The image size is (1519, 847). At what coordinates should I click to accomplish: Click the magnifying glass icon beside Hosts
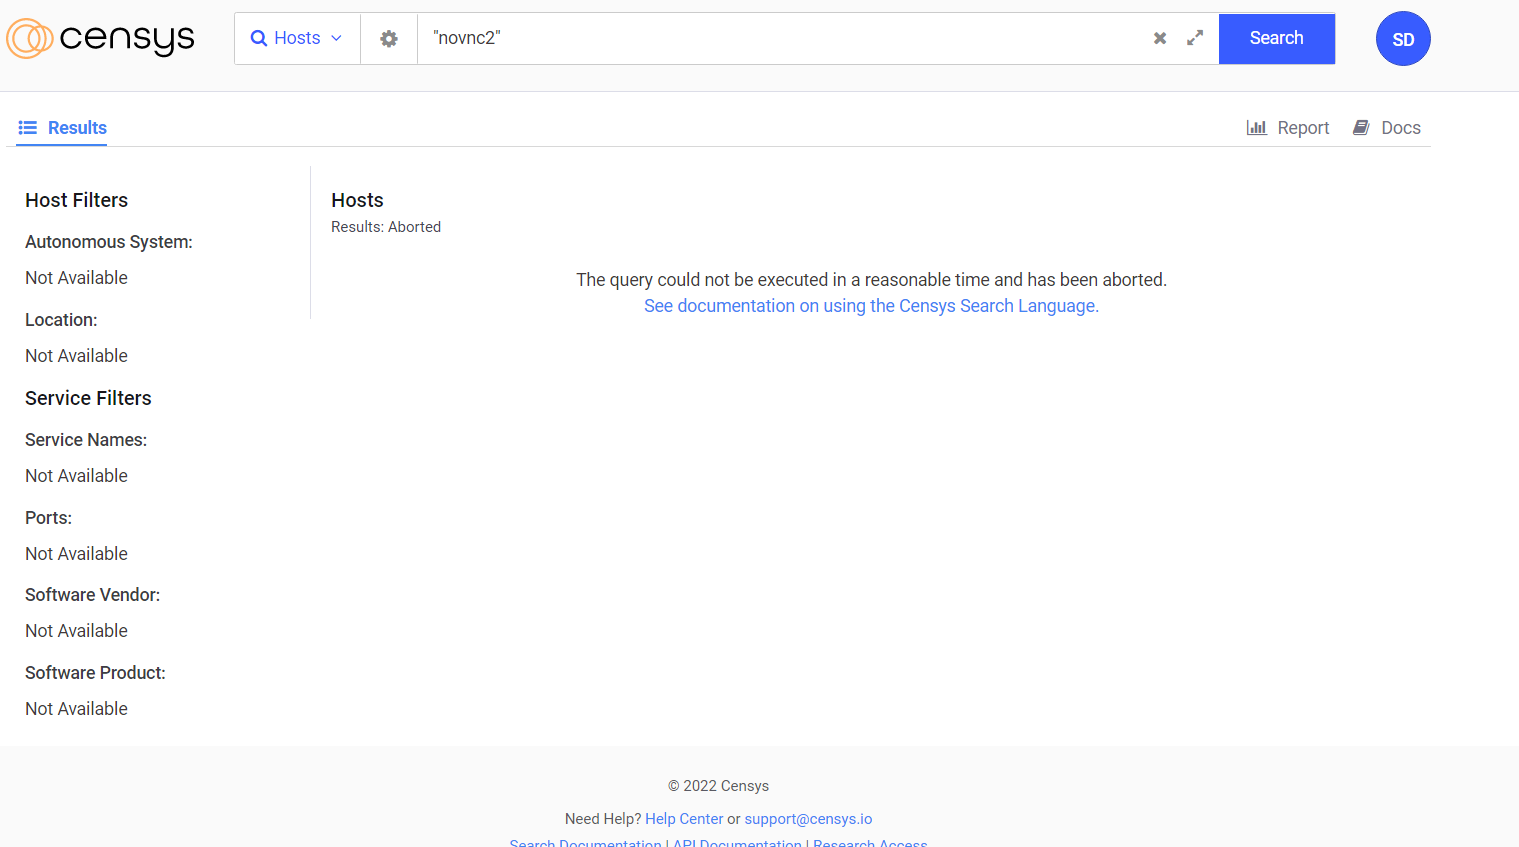261,37
